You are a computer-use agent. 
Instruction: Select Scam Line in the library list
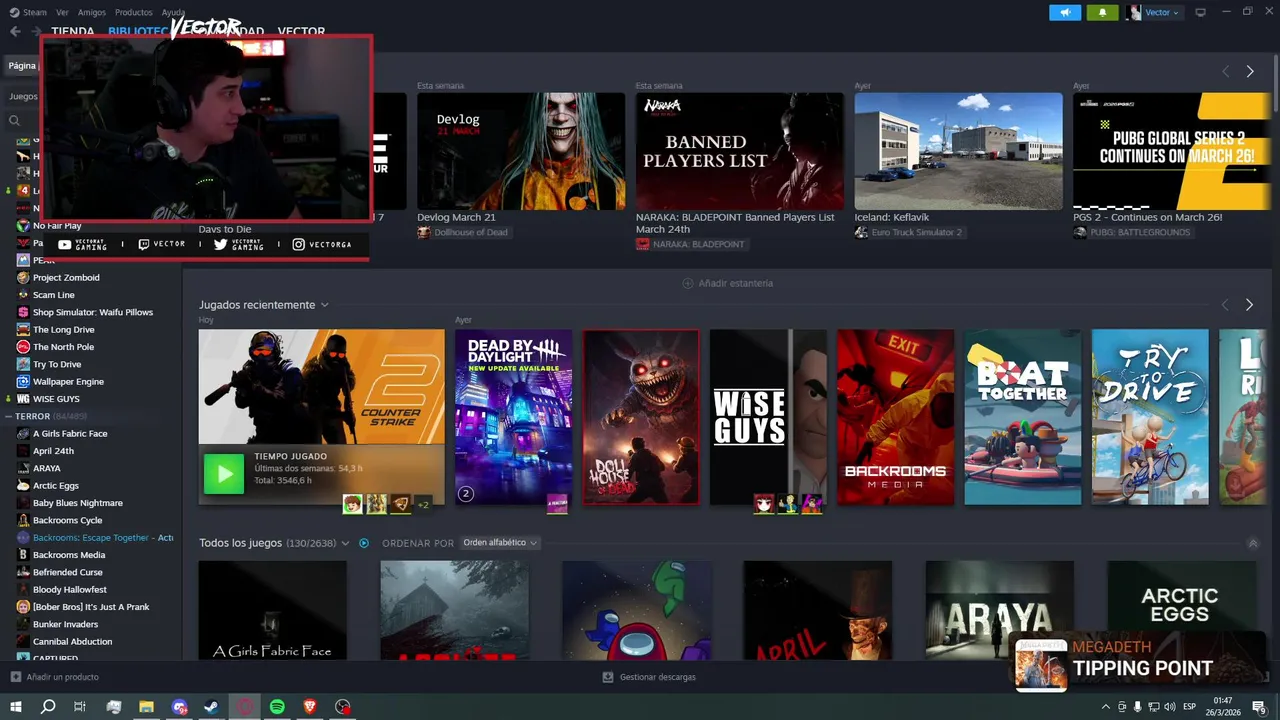point(53,295)
